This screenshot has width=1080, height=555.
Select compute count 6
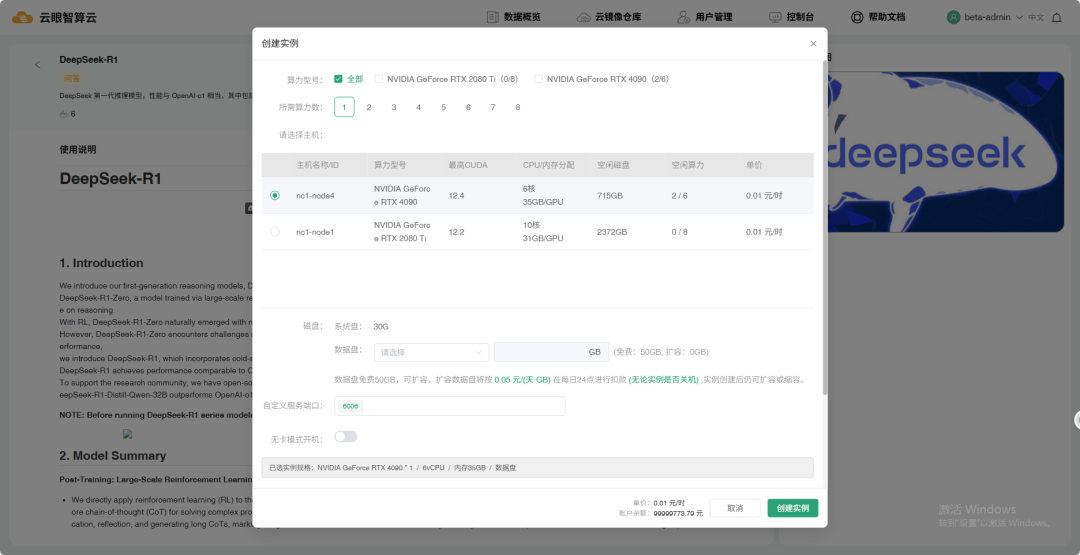(x=468, y=107)
